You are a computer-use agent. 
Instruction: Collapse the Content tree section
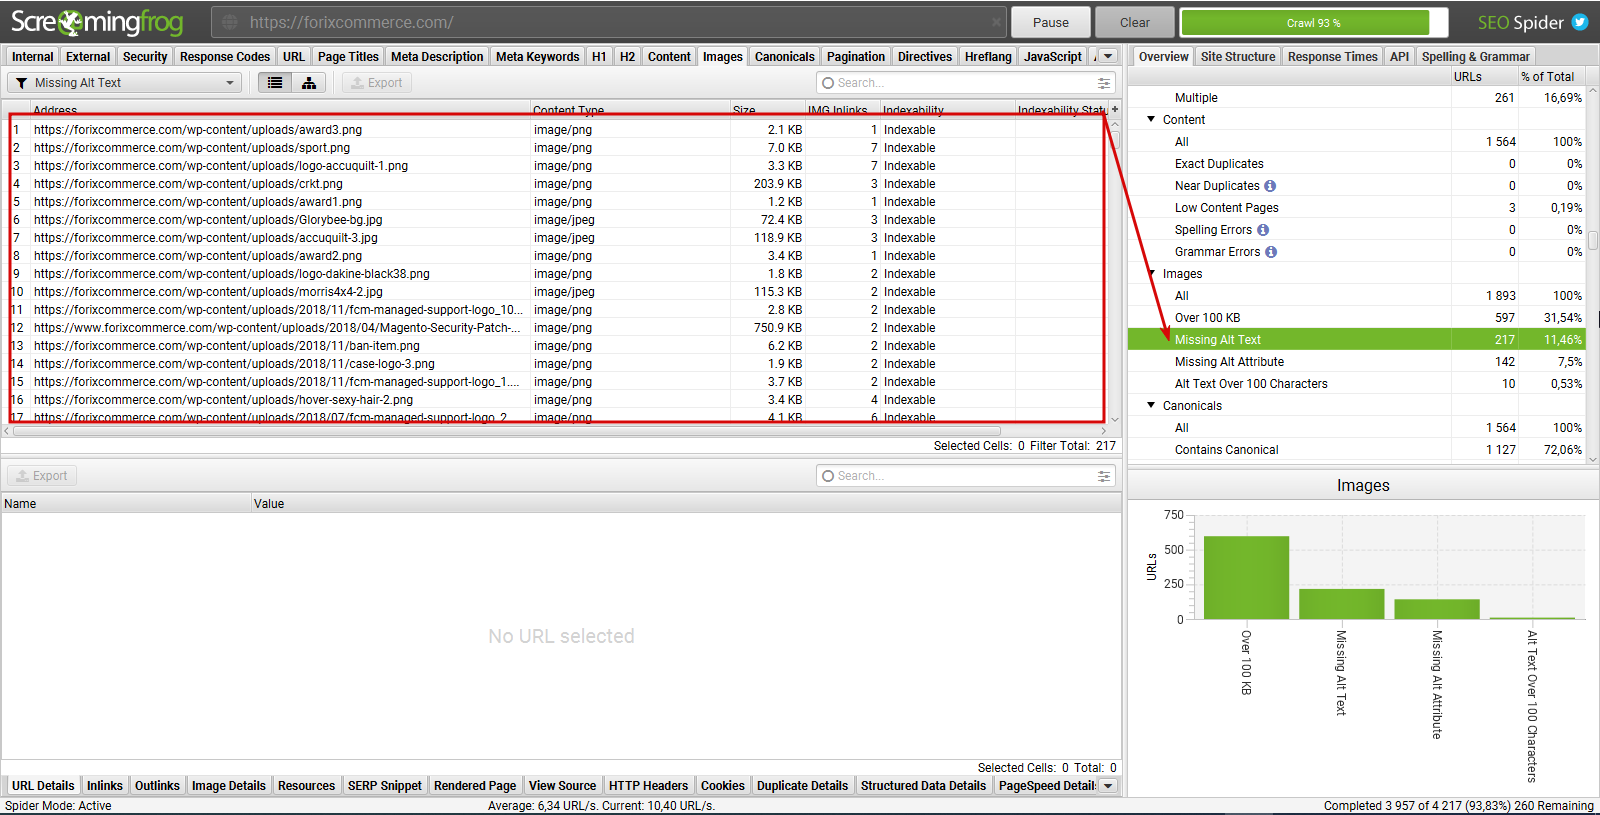tap(1151, 119)
